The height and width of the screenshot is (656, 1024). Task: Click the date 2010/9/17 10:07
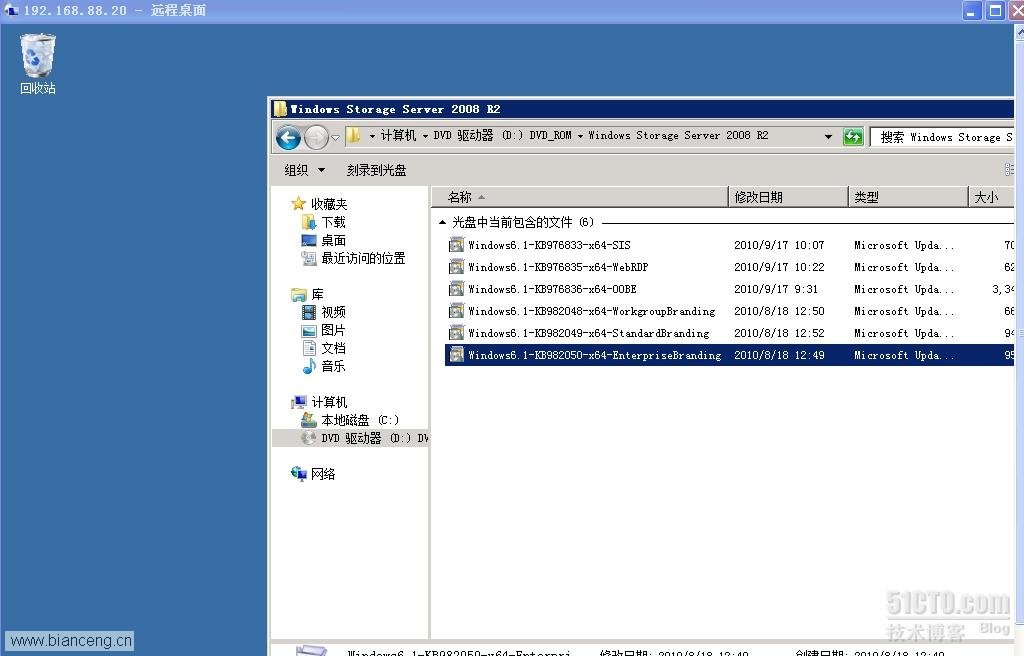coord(779,245)
